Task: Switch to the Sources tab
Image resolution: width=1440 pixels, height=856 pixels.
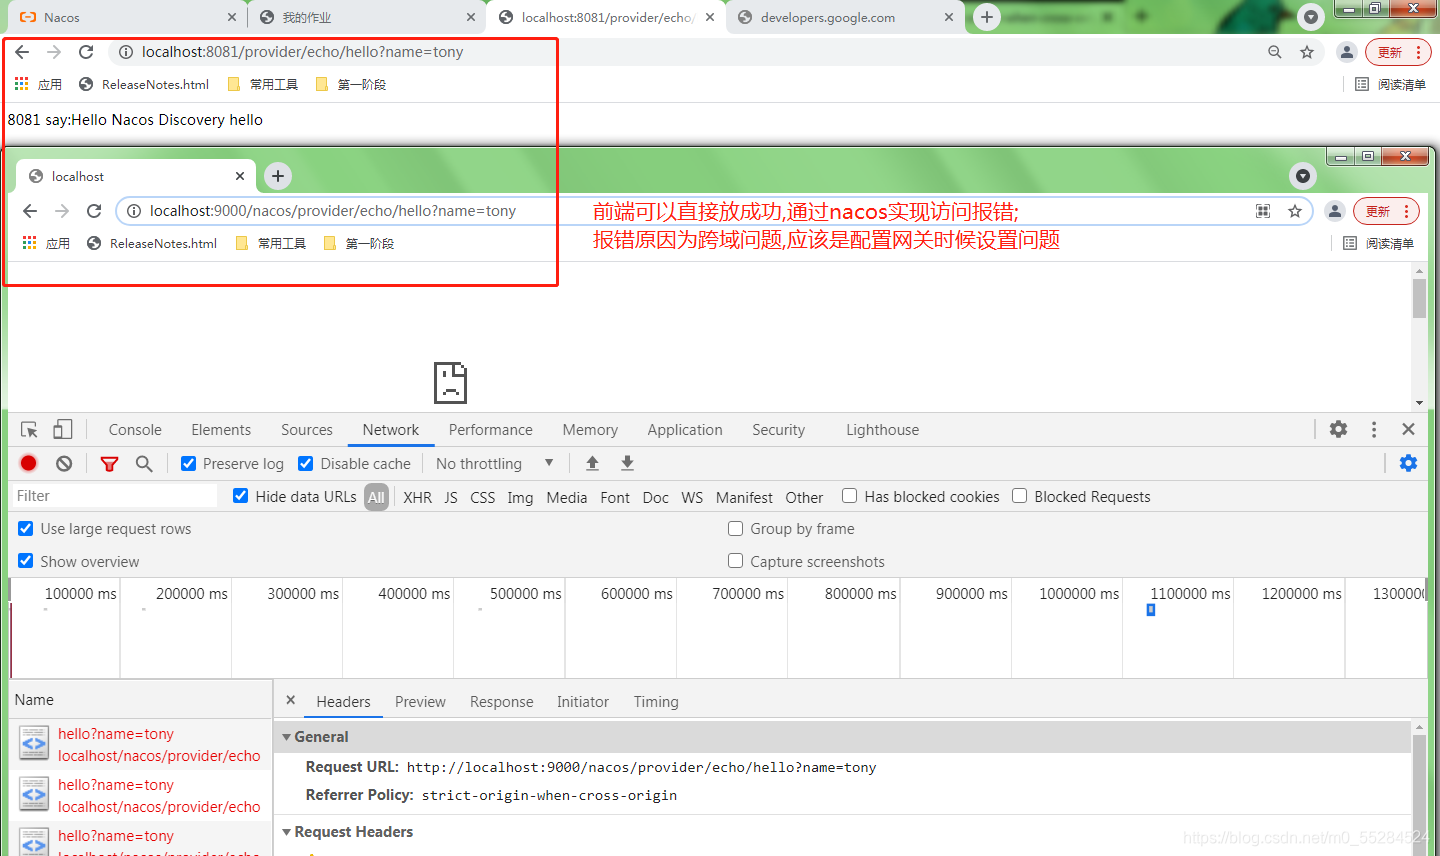Action: click(x=307, y=430)
